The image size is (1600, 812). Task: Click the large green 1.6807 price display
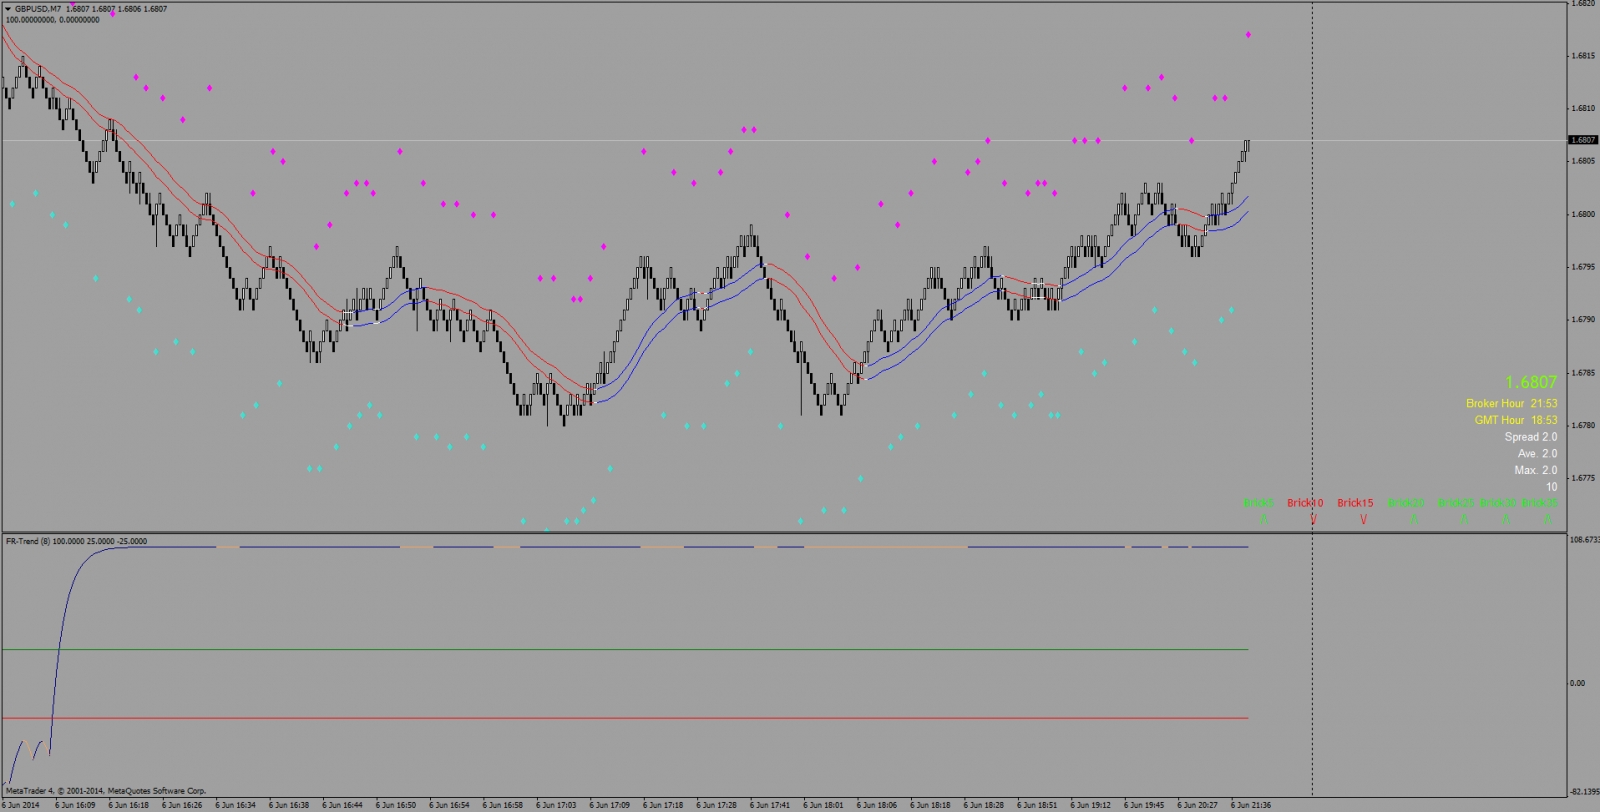tap(1530, 382)
